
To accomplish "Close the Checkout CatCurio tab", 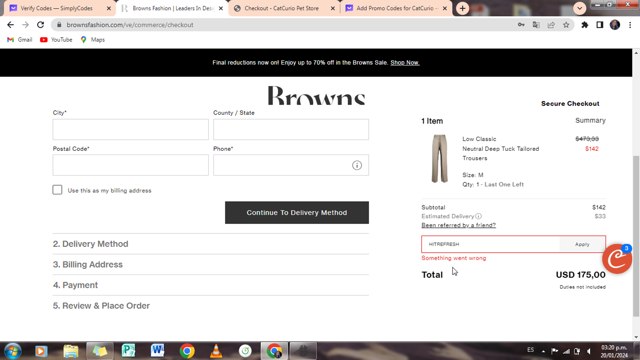I will point(333,8).
